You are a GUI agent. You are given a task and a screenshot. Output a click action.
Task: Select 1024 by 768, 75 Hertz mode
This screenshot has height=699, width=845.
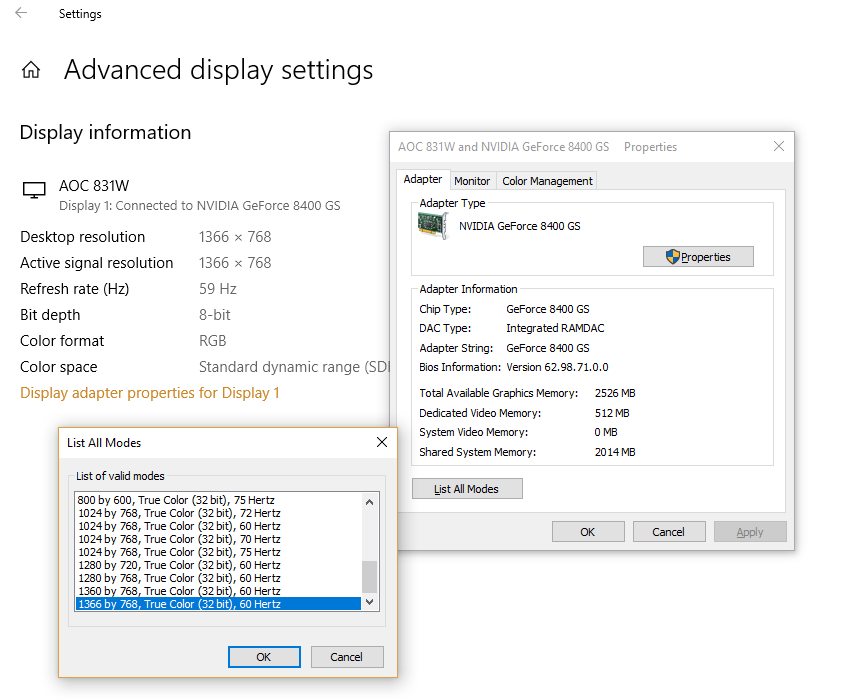coord(218,552)
